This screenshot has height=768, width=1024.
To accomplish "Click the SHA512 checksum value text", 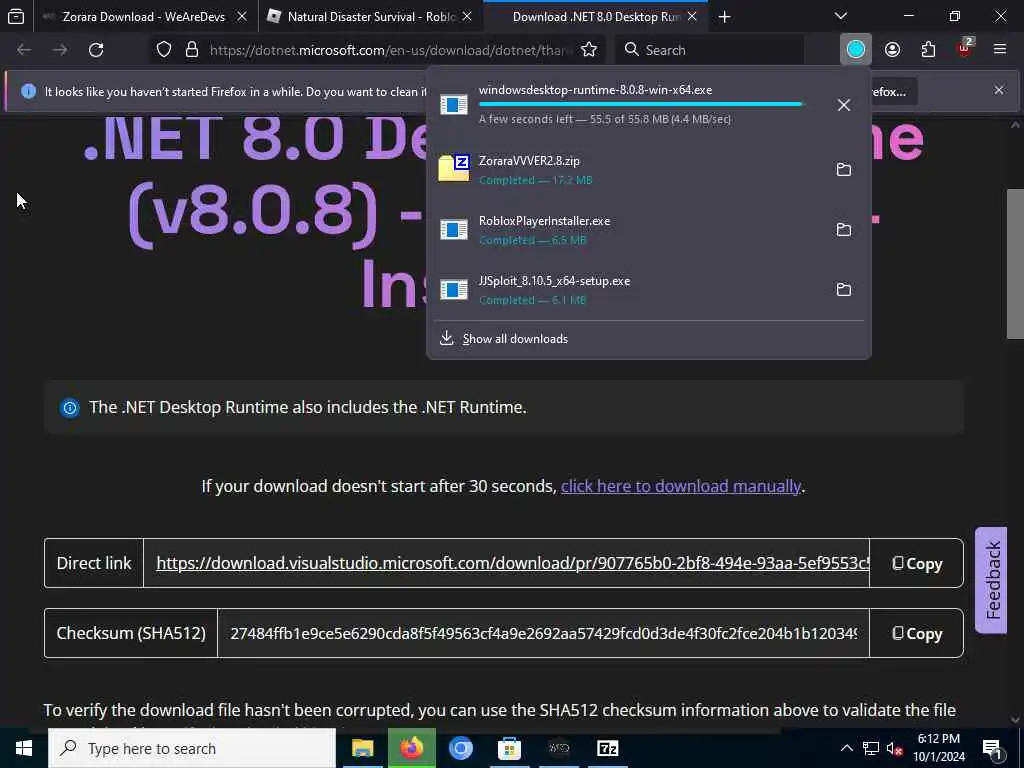I will coord(543,633).
